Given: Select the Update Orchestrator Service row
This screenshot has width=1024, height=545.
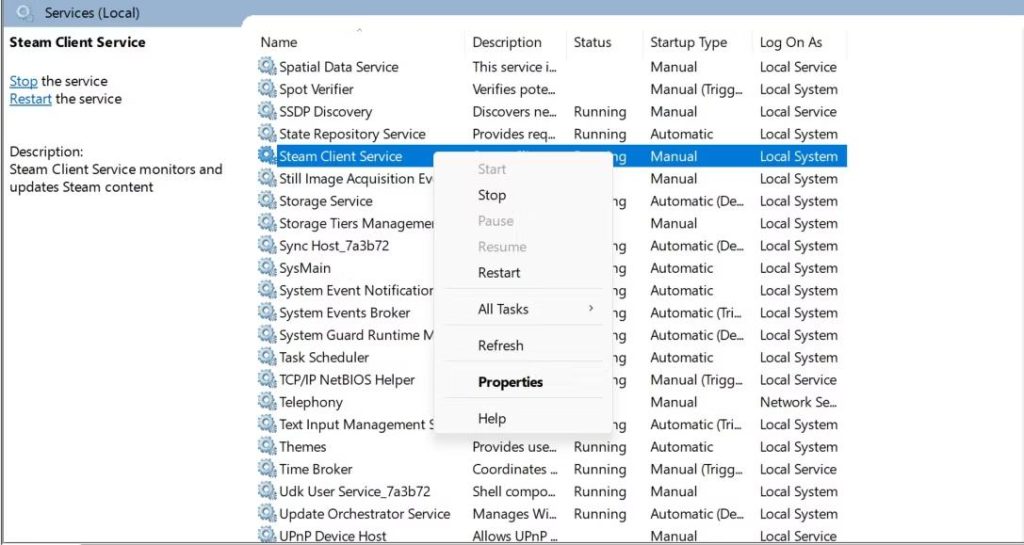Looking at the screenshot, I should [x=364, y=514].
